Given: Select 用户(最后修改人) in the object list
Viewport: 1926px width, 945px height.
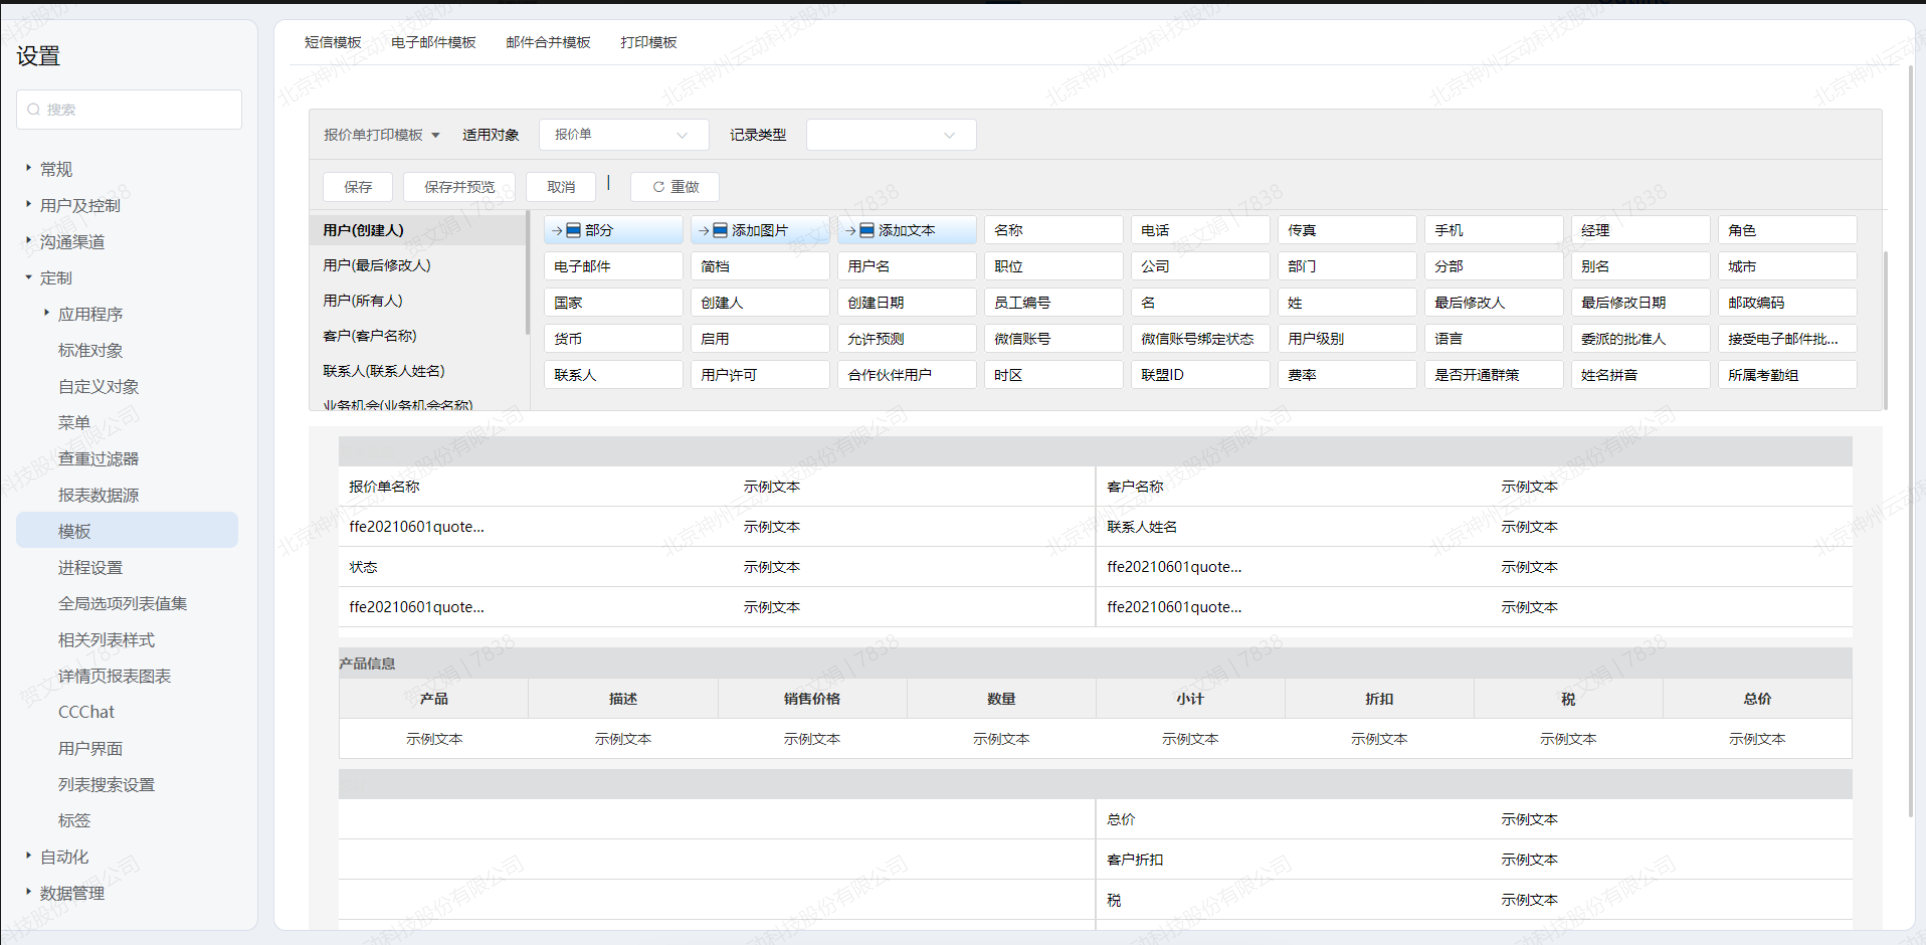Looking at the screenshot, I should (x=377, y=266).
